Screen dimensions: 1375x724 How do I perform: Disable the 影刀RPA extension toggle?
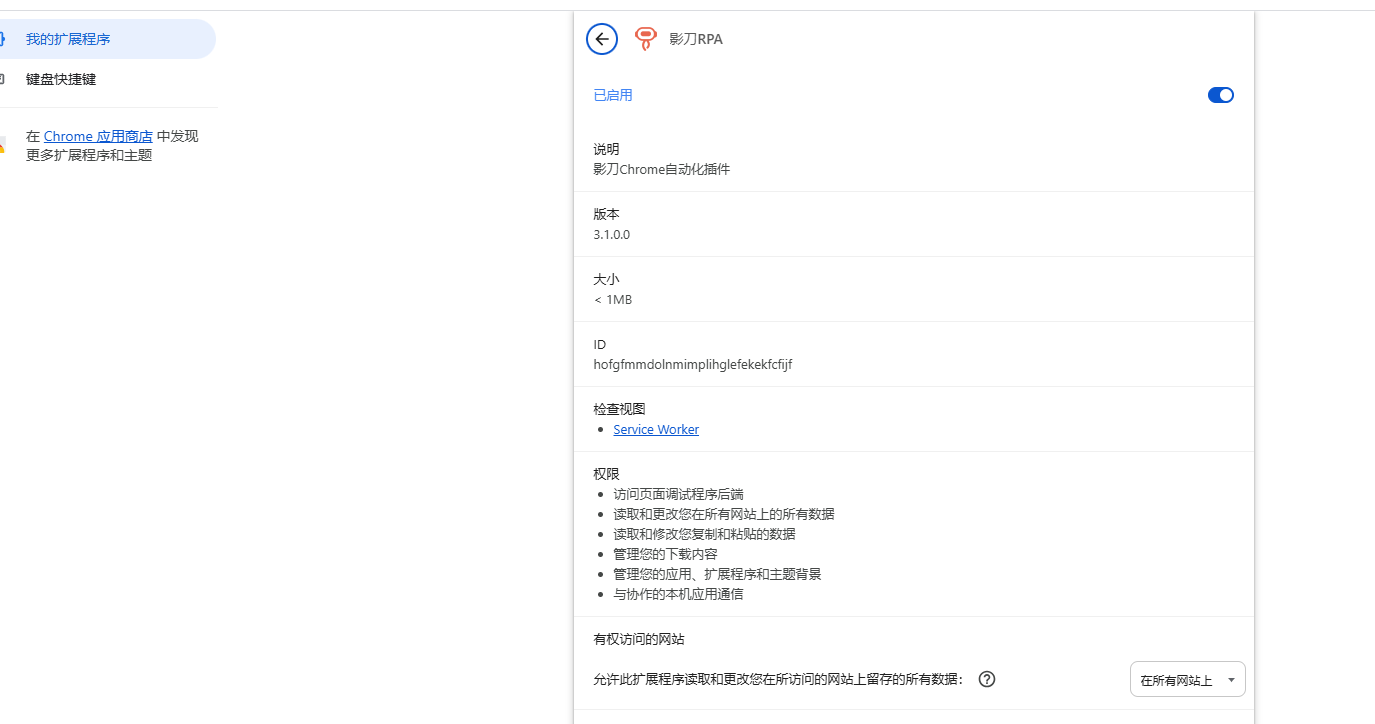(1221, 95)
